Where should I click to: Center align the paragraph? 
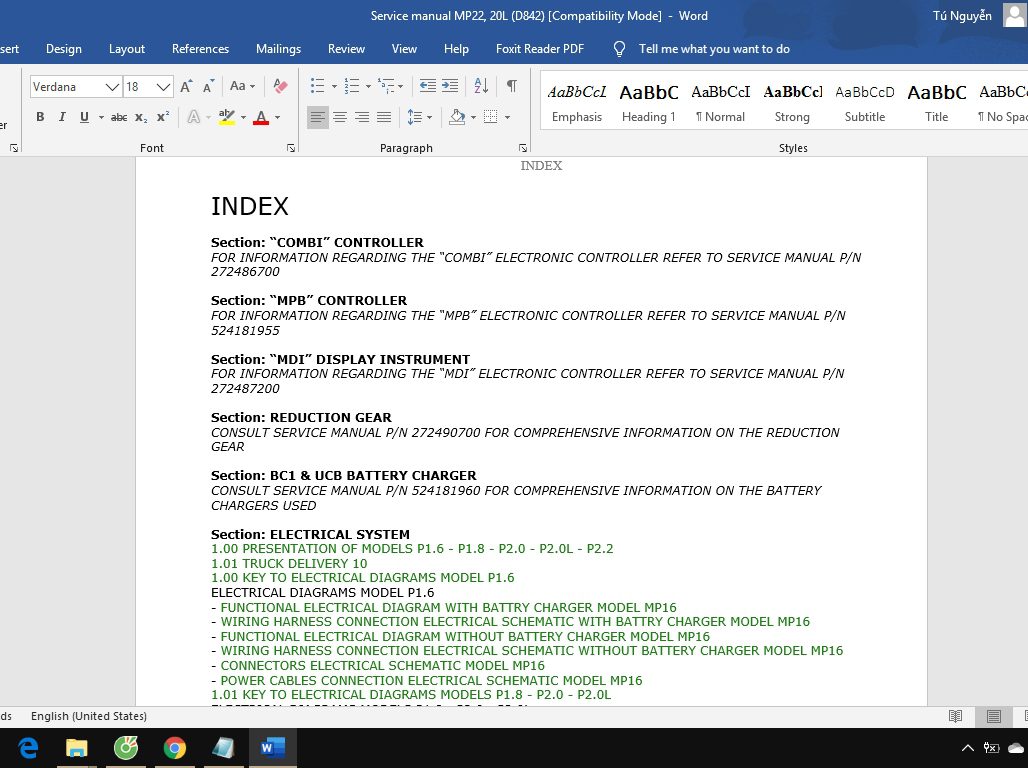340,117
